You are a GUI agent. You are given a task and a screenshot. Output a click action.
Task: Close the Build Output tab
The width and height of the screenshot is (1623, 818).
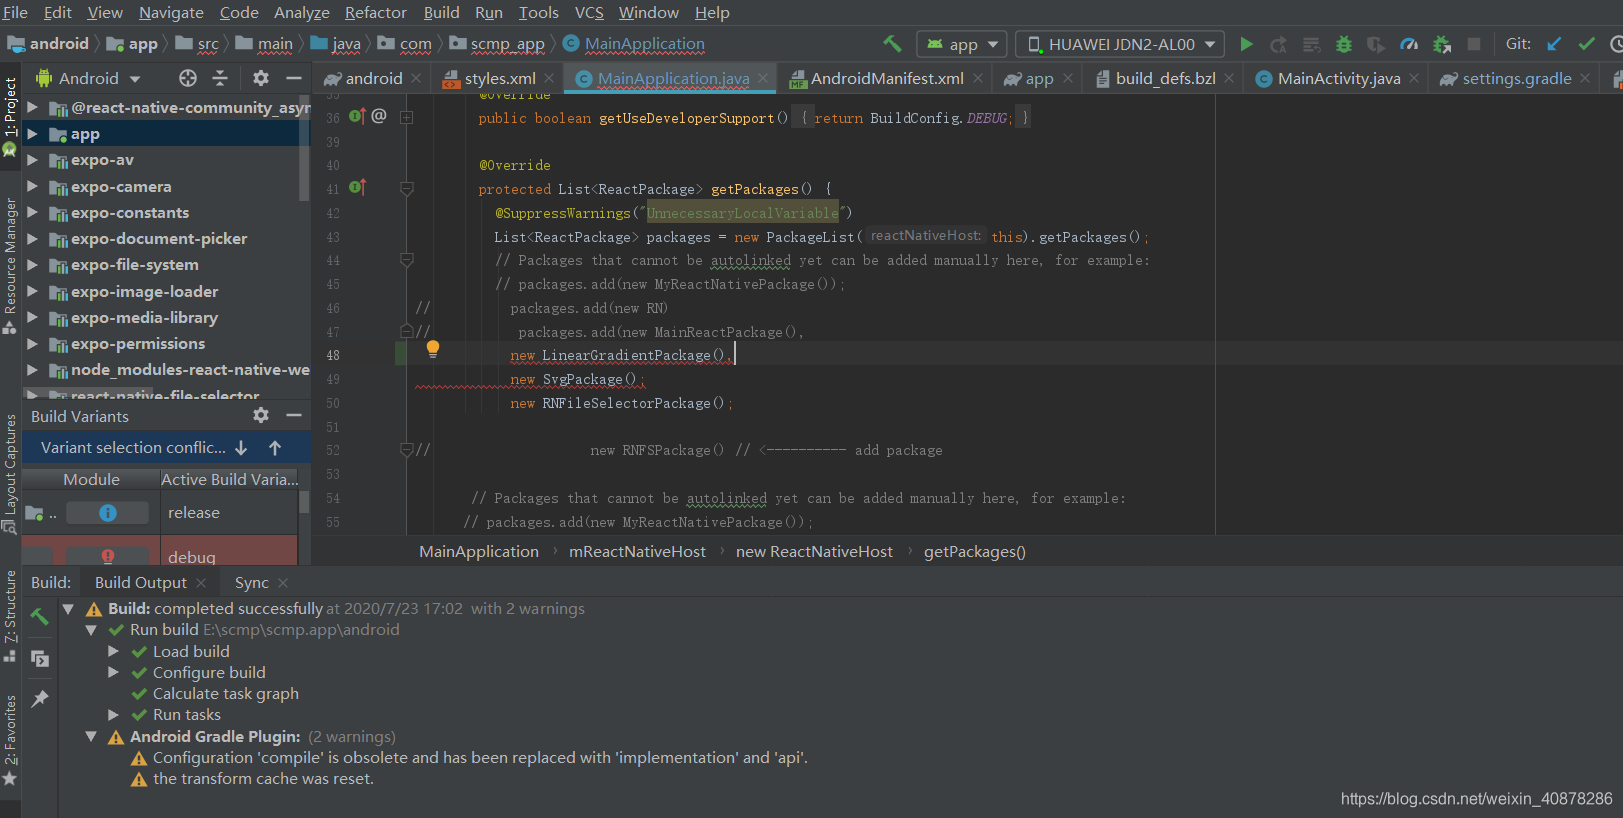pyautogui.click(x=202, y=582)
